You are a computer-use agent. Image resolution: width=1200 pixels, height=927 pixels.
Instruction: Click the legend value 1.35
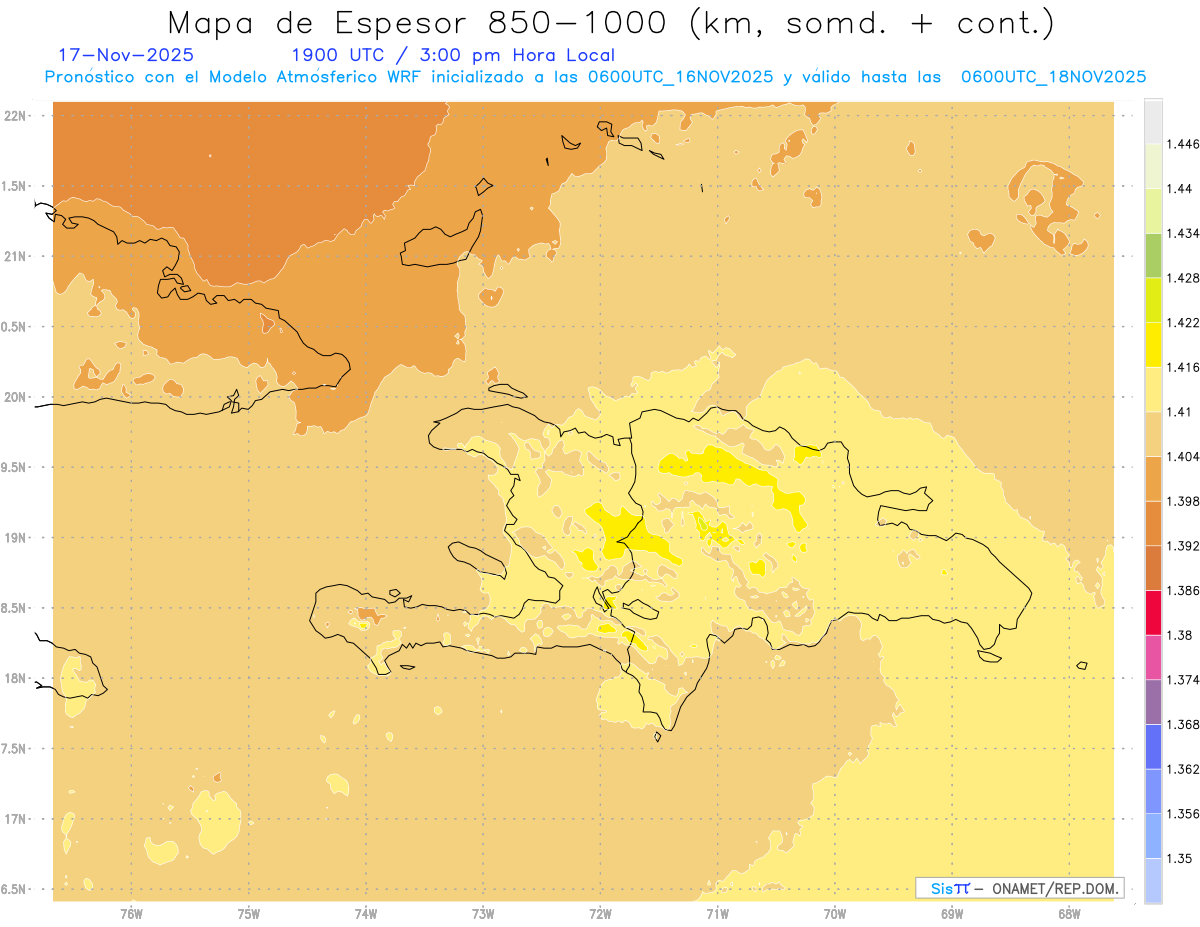pos(1180,858)
